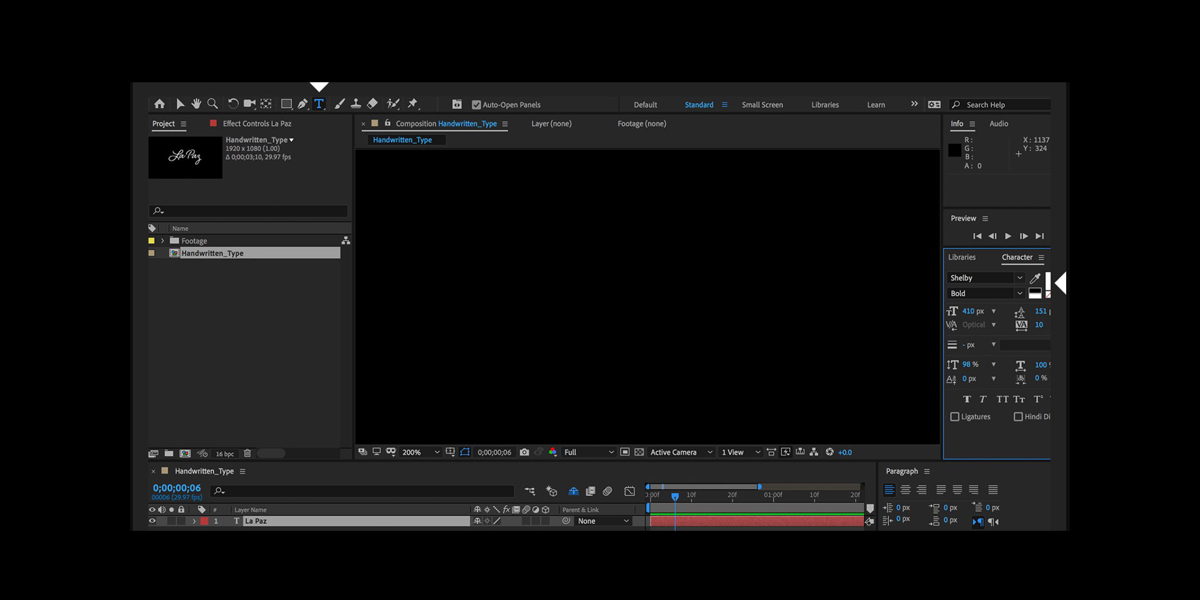Select the Pan Behind anchor point tool
The height and width of the screenshot is (600, 1200).
click(266, 104)
